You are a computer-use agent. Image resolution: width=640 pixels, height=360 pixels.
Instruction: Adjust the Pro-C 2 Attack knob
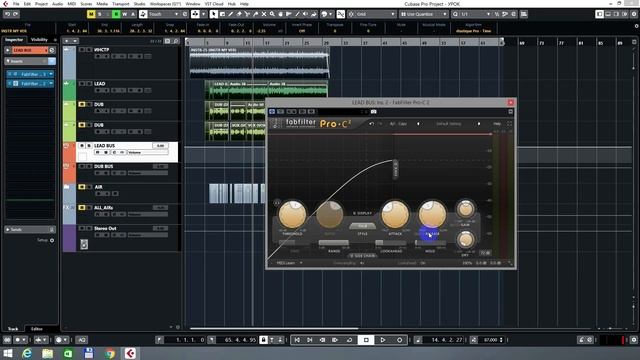[x=395, y=214]
